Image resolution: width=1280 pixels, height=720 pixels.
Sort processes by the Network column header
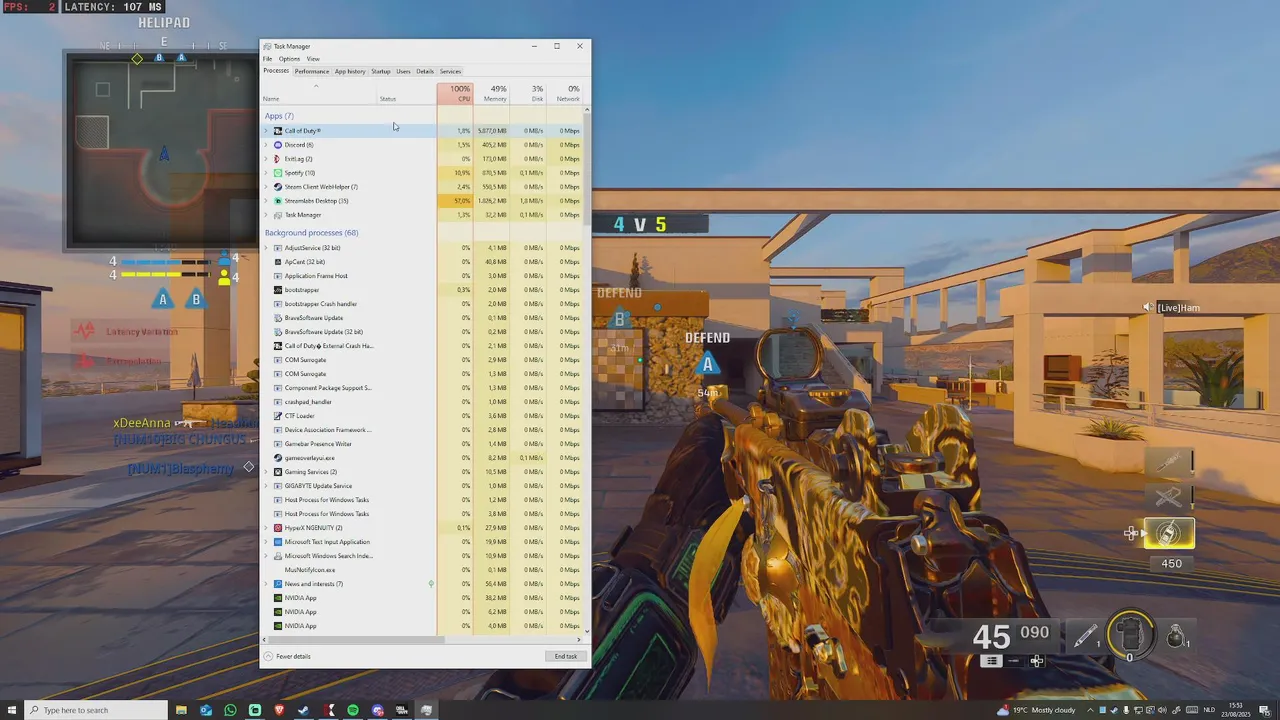[x=564, y=93]
